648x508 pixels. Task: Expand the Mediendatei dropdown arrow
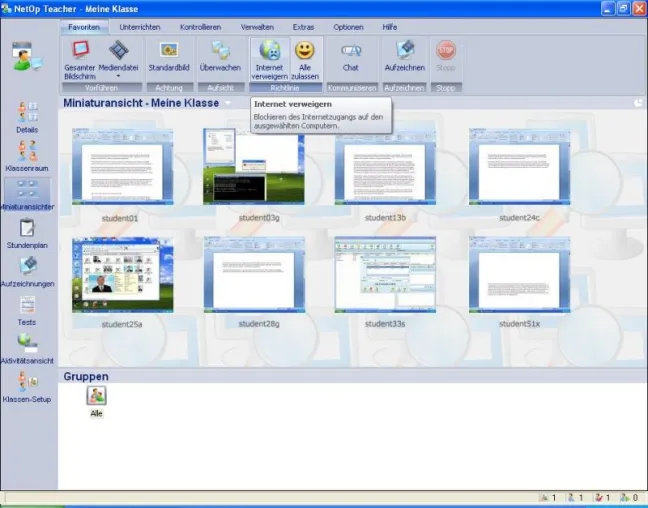(119, 76)
